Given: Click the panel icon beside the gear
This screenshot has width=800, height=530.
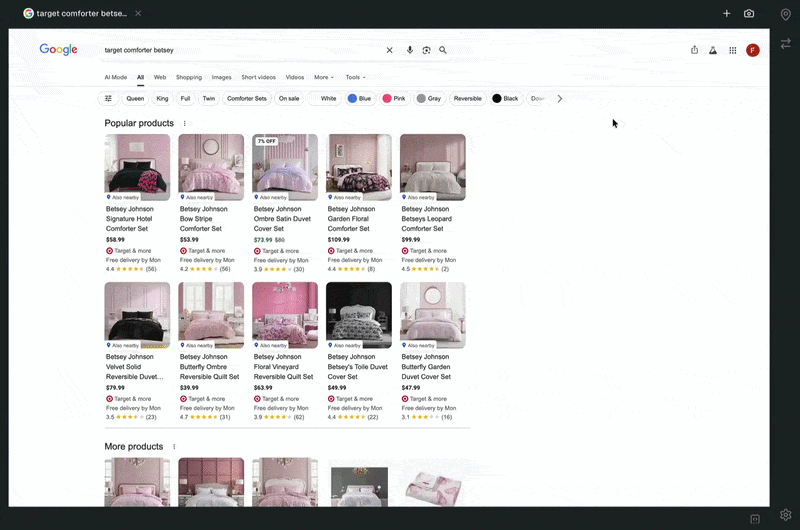Looking at the screenshot, I should (x=755, y=519).
